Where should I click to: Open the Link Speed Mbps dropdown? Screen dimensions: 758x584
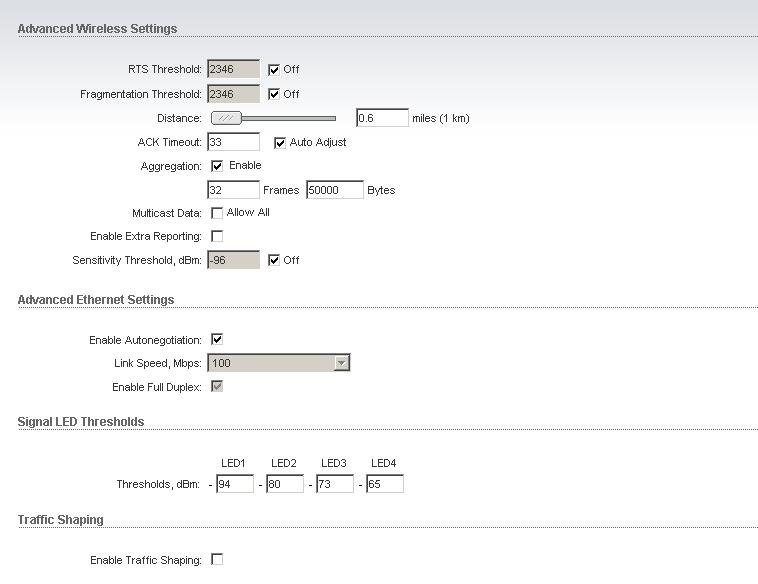pyautogui.click(x=341, y=363)
